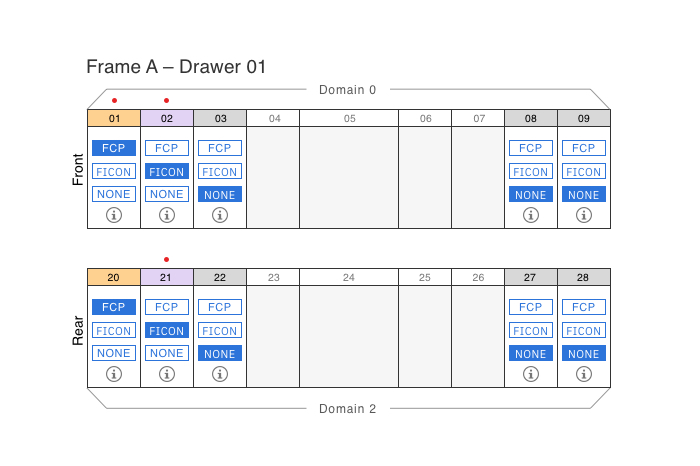Choose FCP for rear slot 28
Screen dimensions: 700x466
click(584, 307)
